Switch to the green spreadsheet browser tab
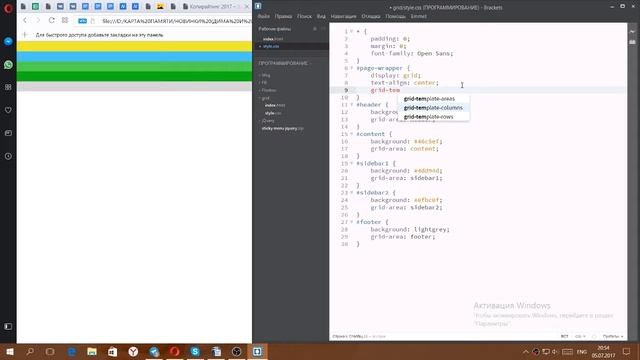The height and width of the screenshot is (360, 640). 36,7
